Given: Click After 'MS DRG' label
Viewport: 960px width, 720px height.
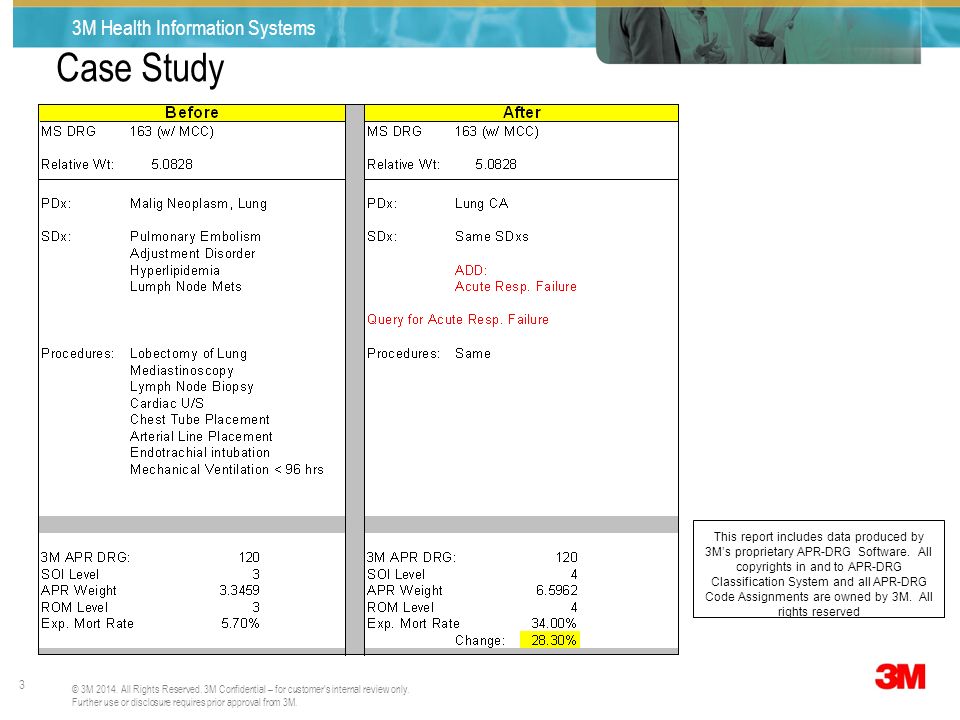Looking at the screenshot, I should [x=394, y=132].
